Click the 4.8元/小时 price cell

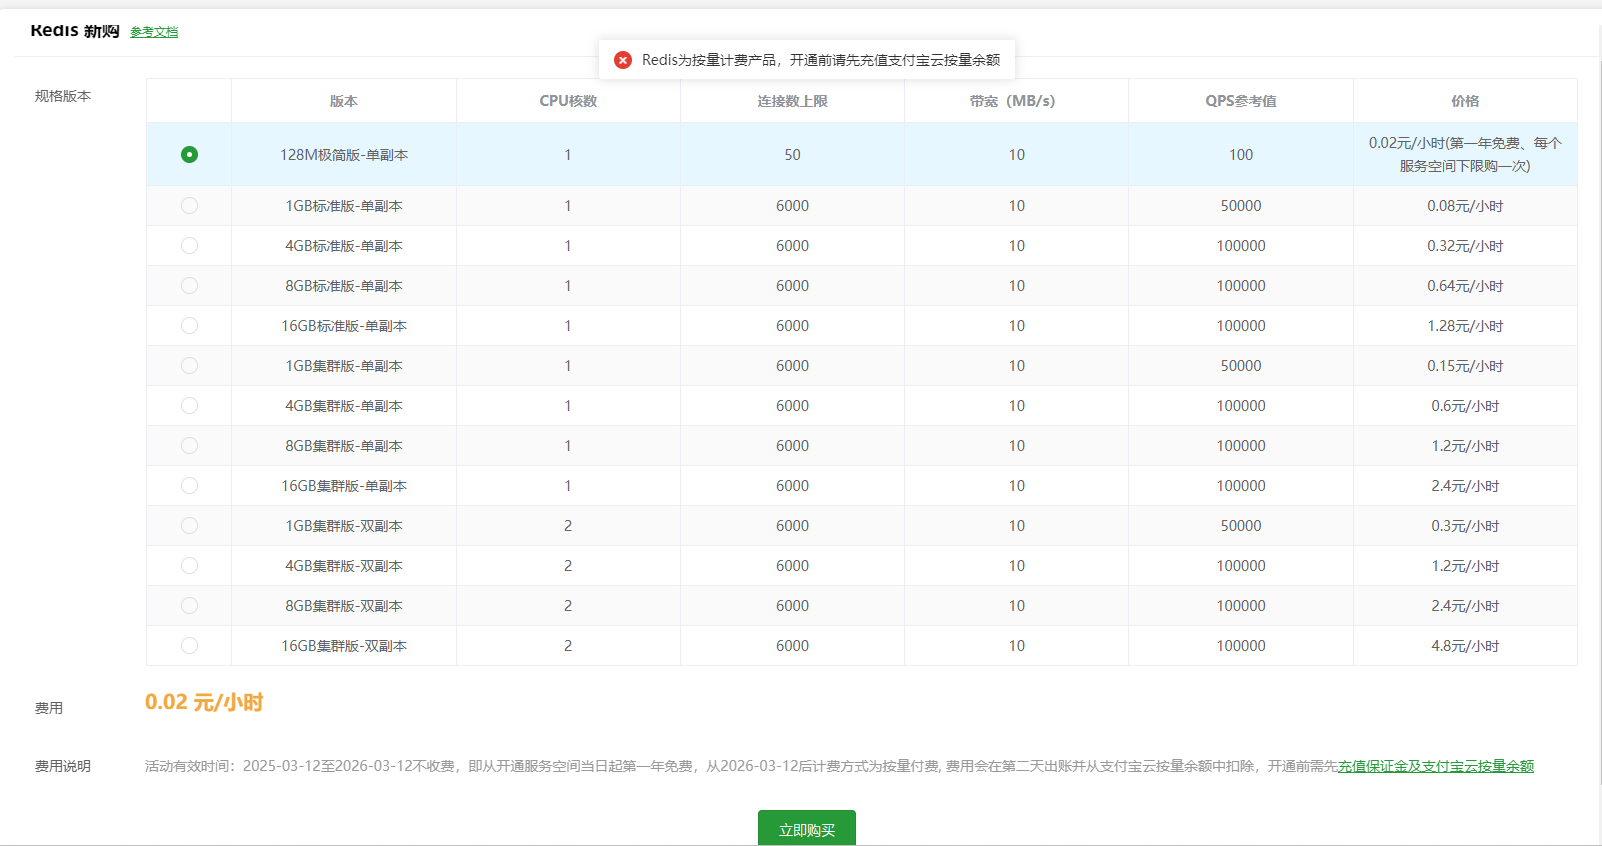pos(1465,646)
